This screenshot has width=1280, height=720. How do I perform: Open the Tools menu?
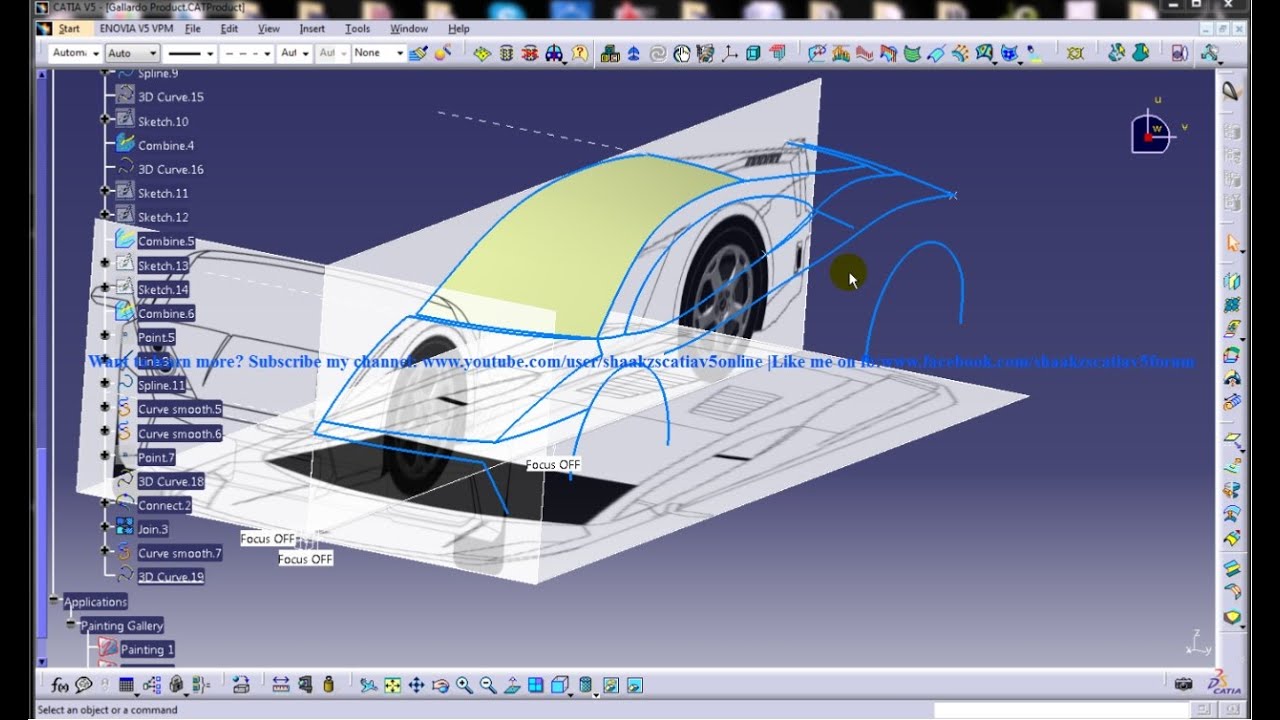(357, 29)
